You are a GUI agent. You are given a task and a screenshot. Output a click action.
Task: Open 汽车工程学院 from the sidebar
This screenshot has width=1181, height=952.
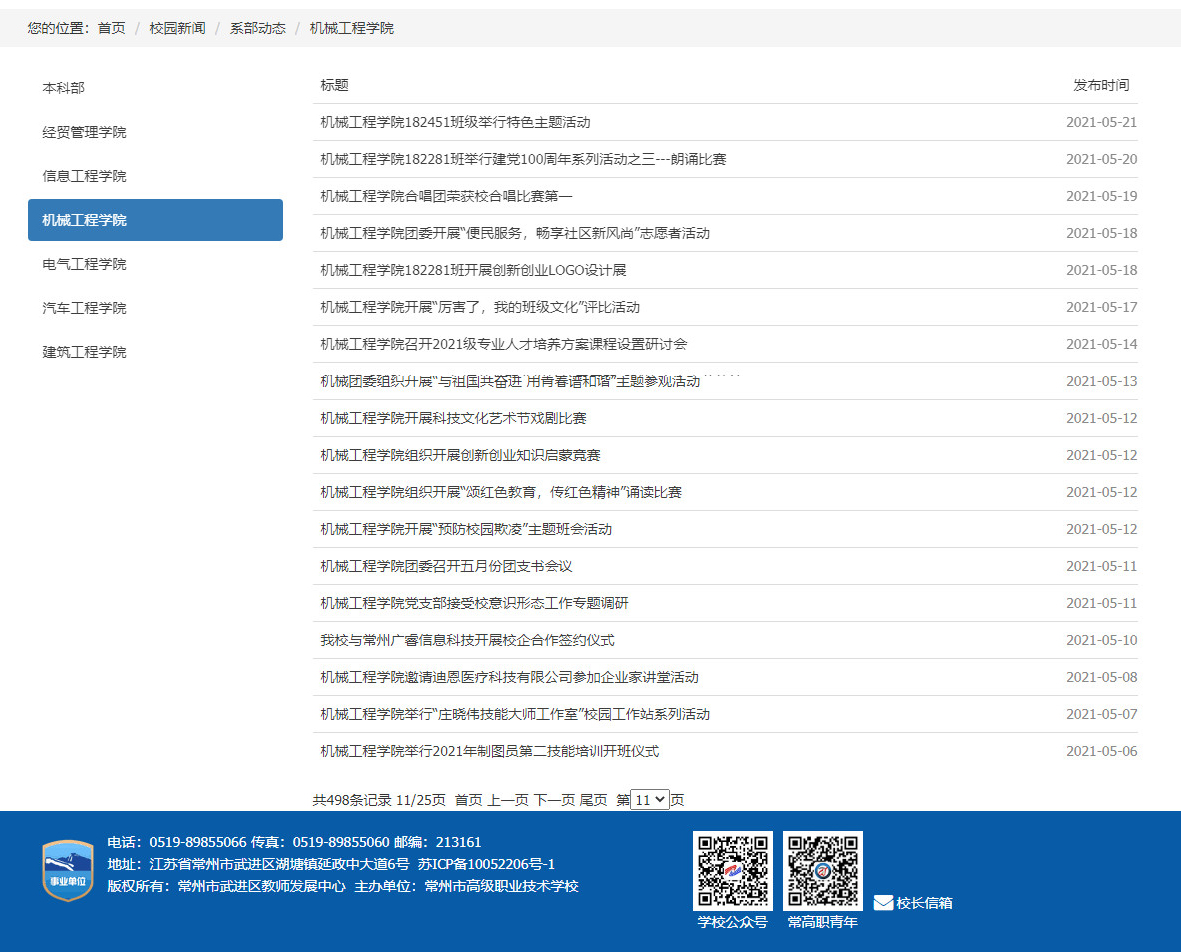(x=85, y=308)
